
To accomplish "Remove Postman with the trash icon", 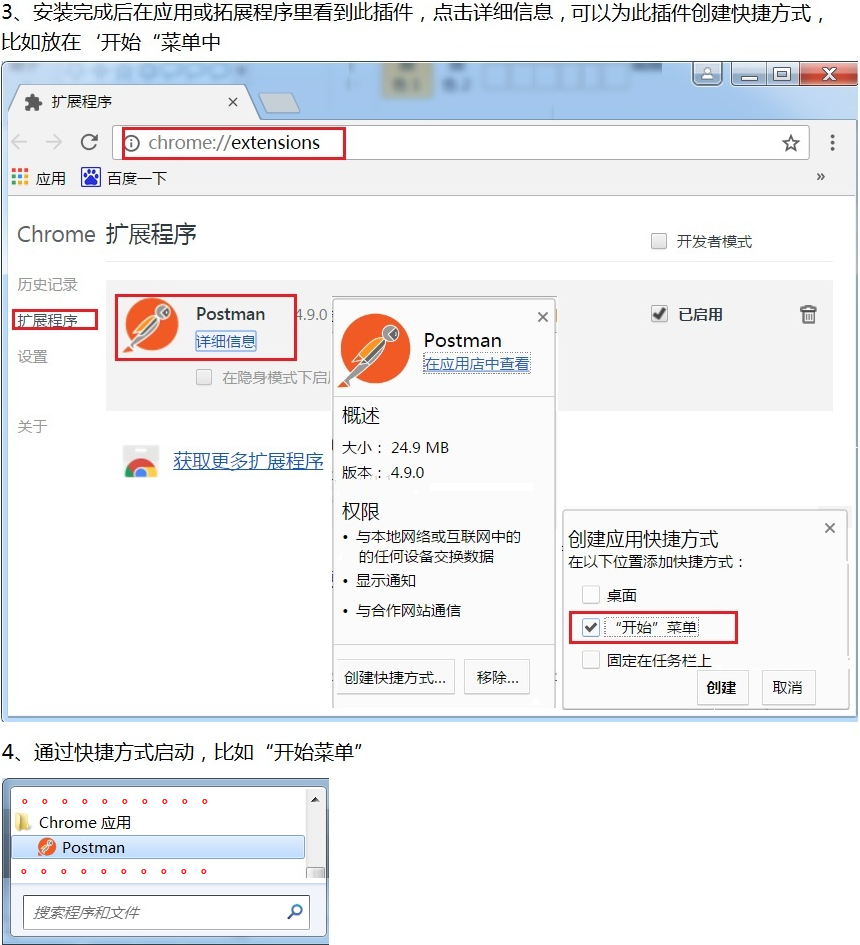I will click(x=808, y=314).
